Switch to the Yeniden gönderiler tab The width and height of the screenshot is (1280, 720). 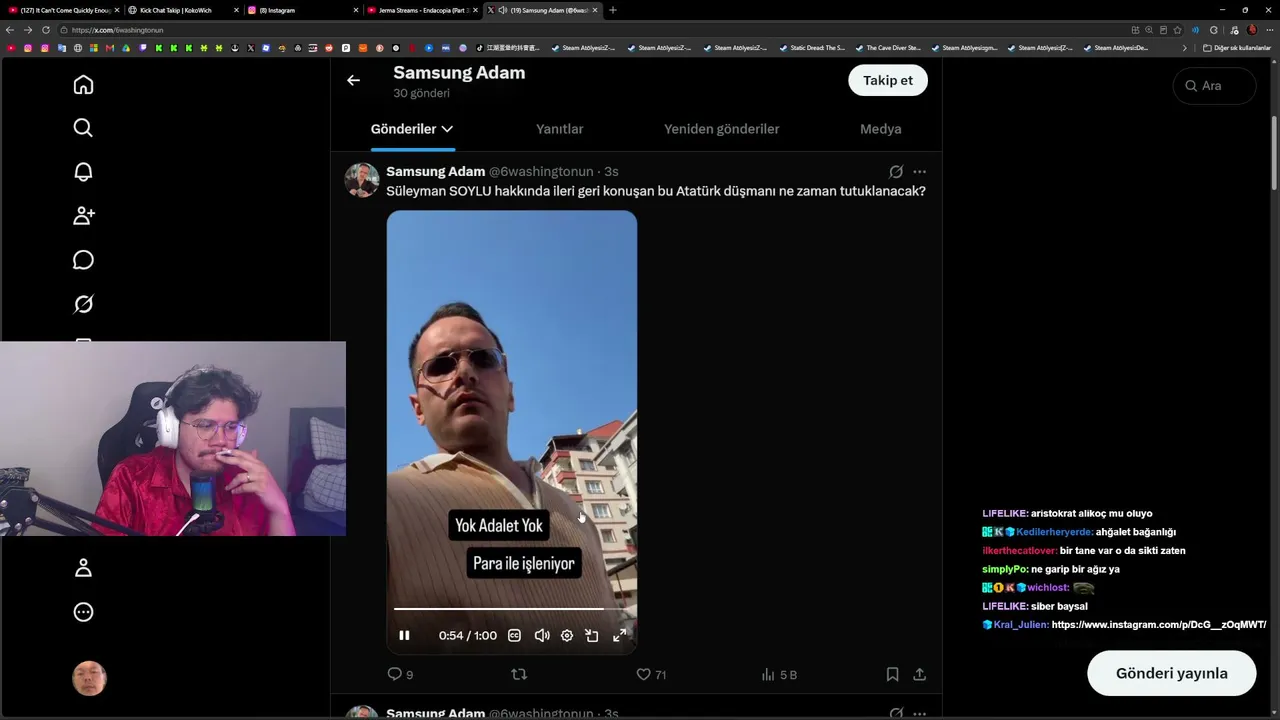click(x=721, y=129)
